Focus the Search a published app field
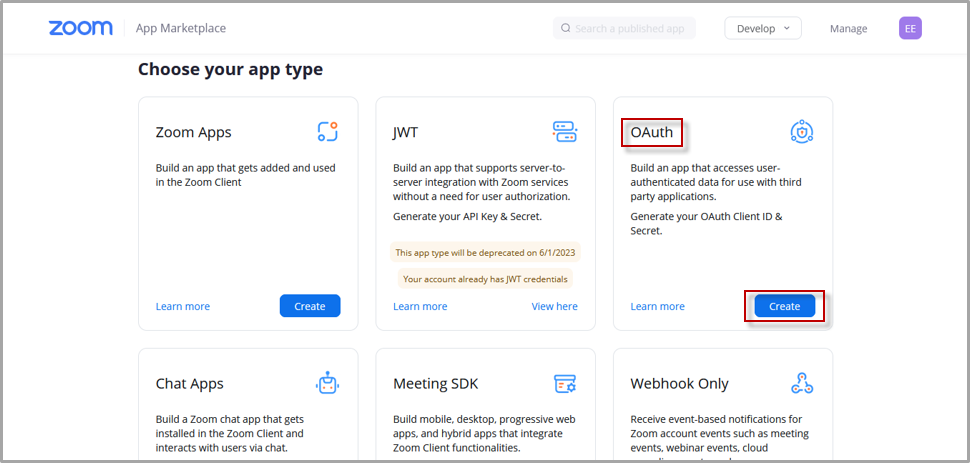This screenshot has width=970, height=463. coord(624,28)
